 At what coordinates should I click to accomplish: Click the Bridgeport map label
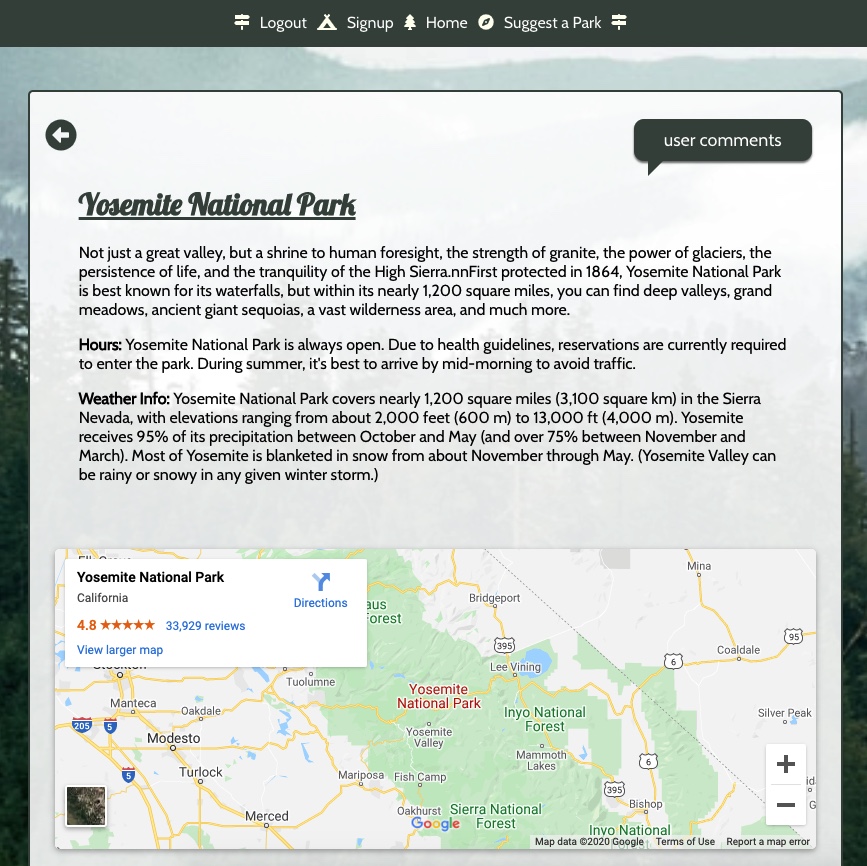pyautogui.click(x=494, y=598)
